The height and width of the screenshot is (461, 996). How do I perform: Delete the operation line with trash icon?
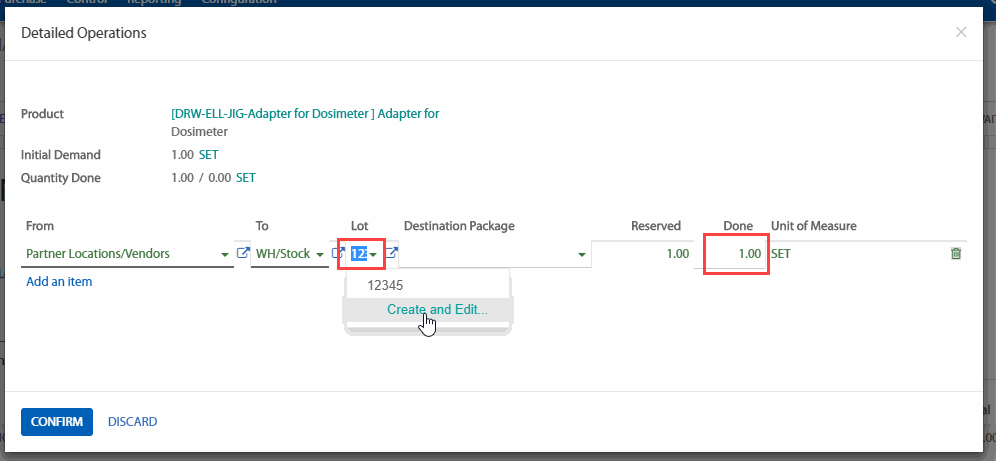coord(955,254)
